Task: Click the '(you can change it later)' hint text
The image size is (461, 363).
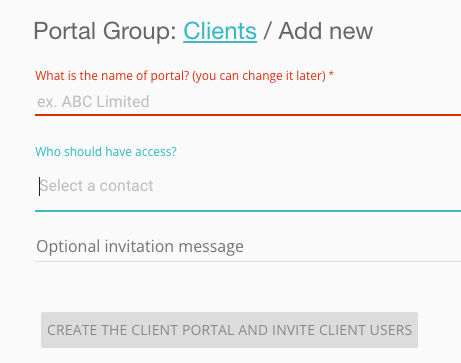Action: pyautogui.click(x=259, y=76)
